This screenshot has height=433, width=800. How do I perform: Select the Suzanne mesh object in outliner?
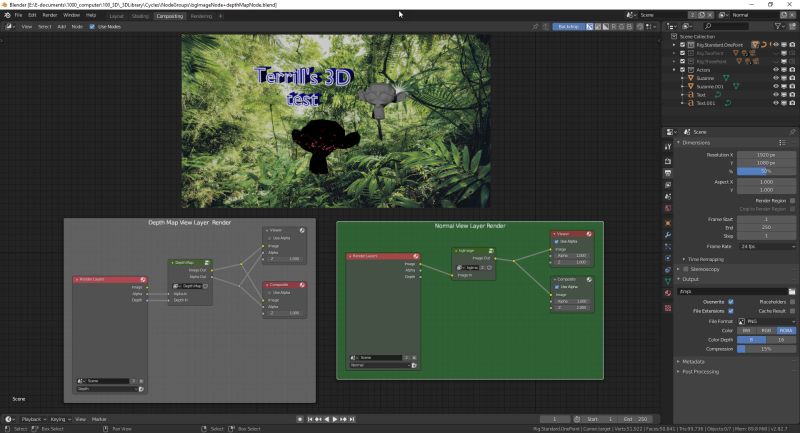(705, 78)
